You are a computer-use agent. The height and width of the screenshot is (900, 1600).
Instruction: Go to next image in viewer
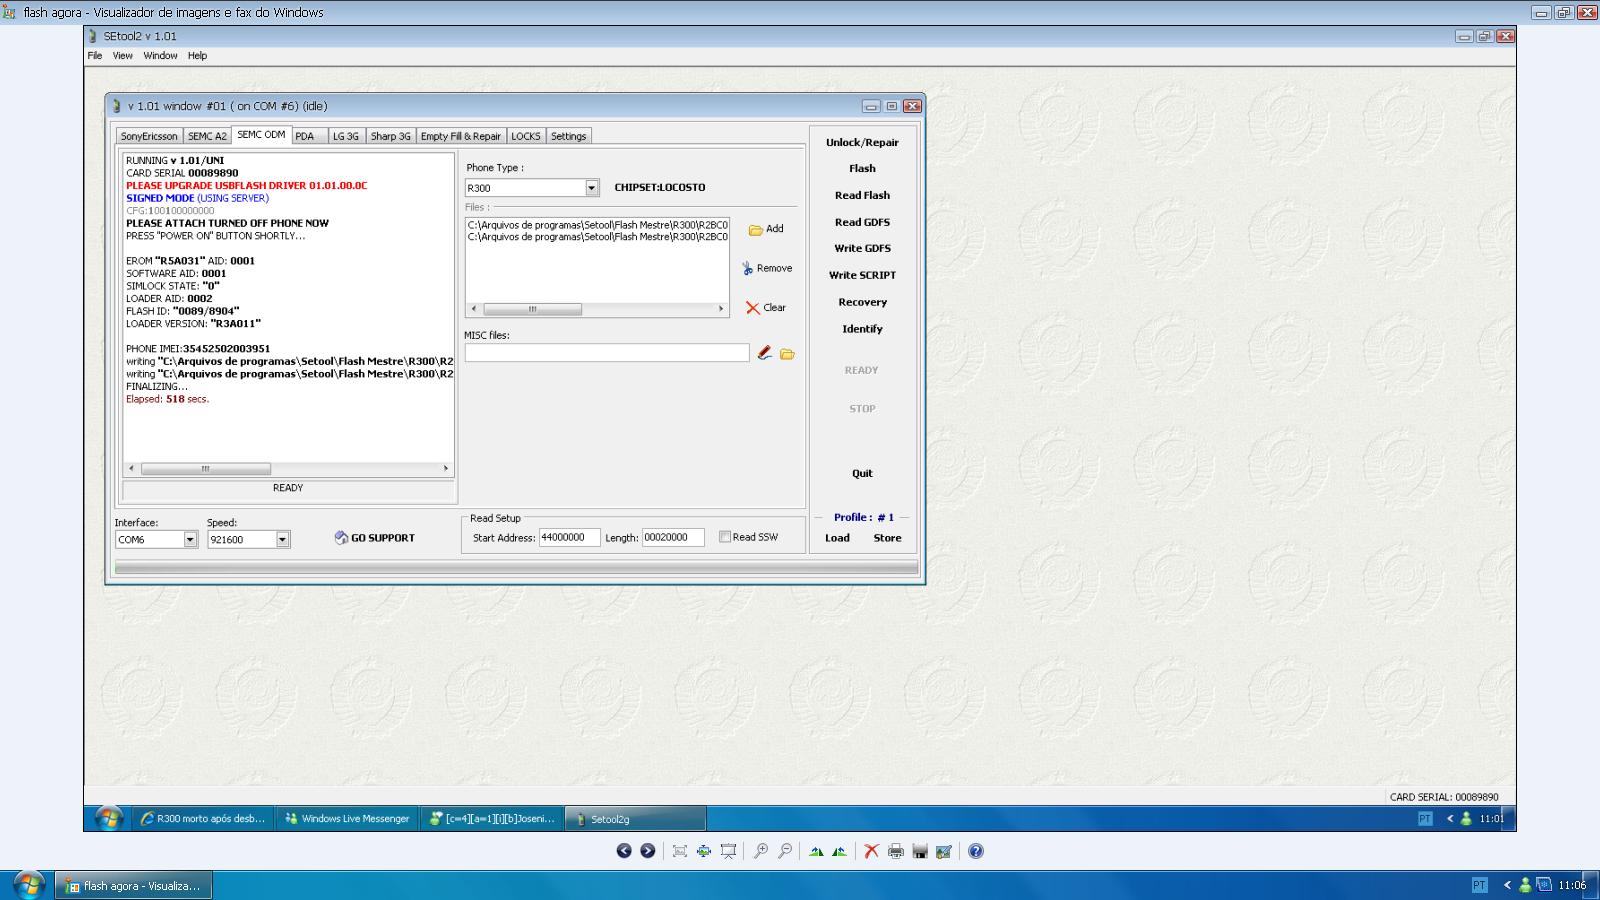[x=648, y=851]
